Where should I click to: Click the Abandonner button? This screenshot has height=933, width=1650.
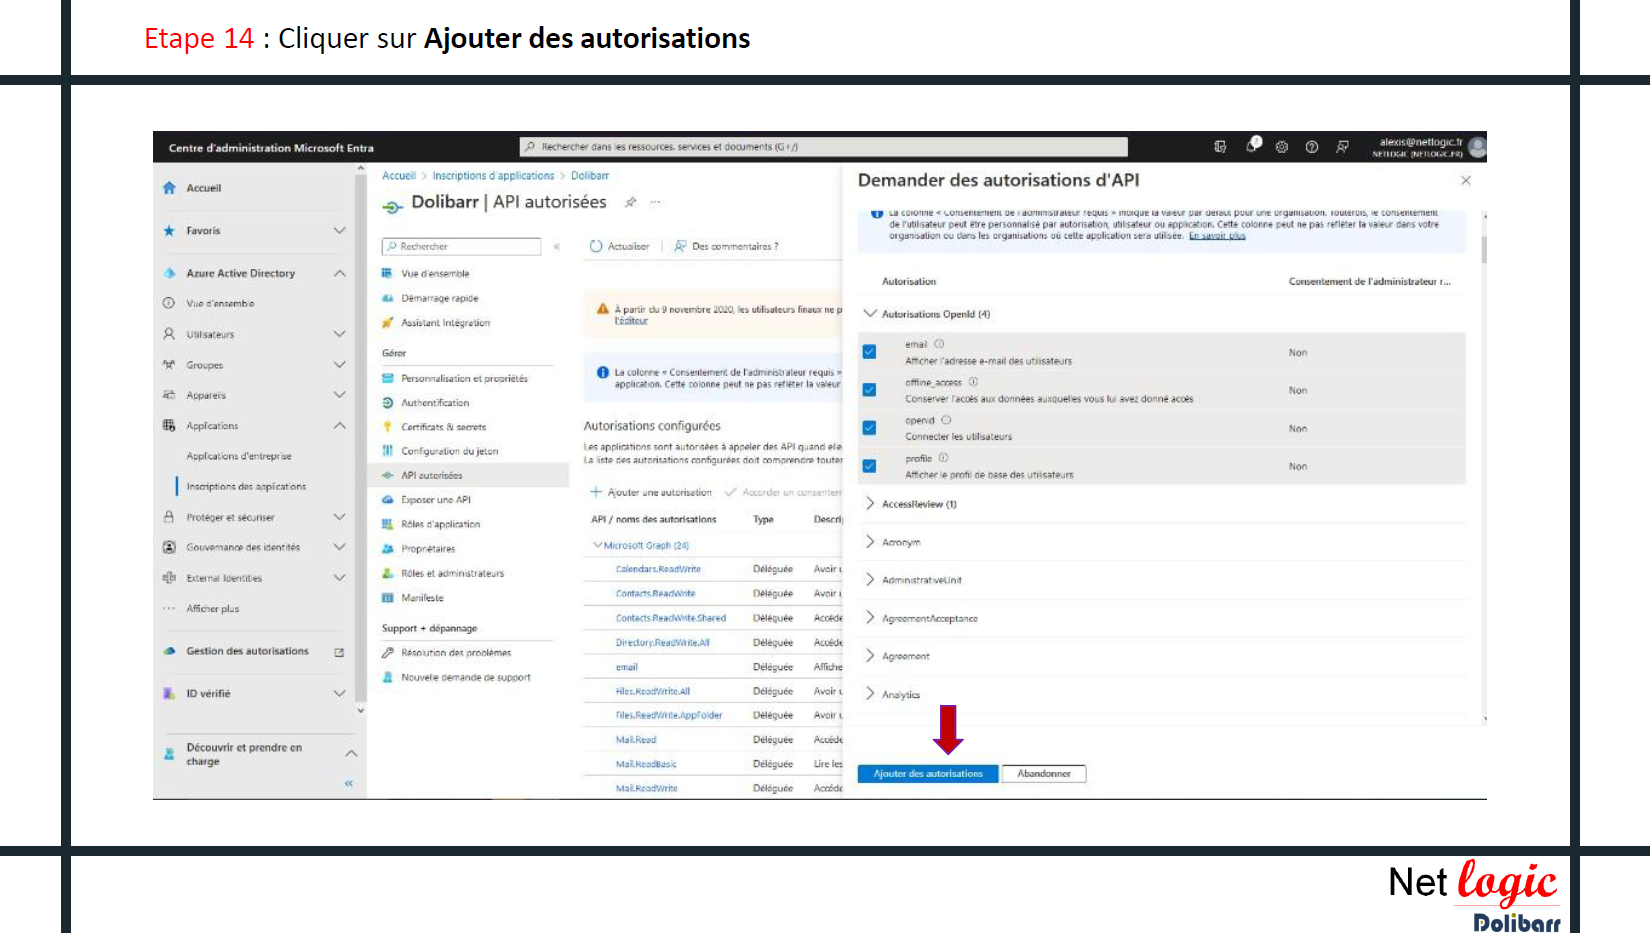[x=1043, y=774]
